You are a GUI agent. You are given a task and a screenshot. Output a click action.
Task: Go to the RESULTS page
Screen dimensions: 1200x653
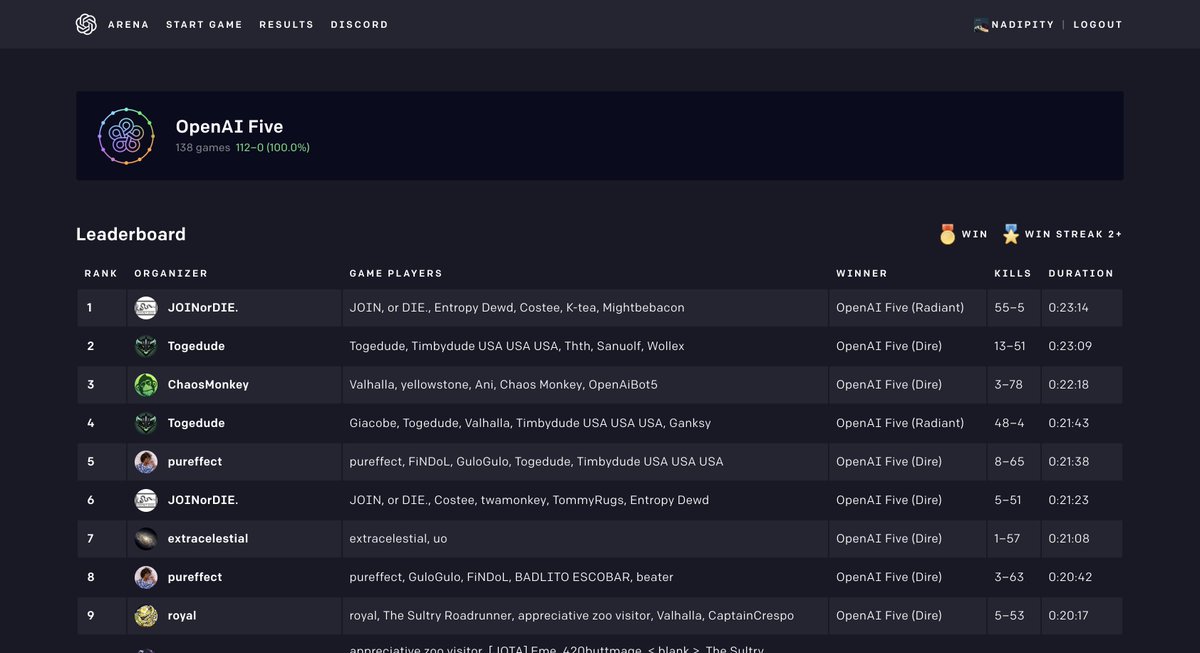(x=286, y=24)
